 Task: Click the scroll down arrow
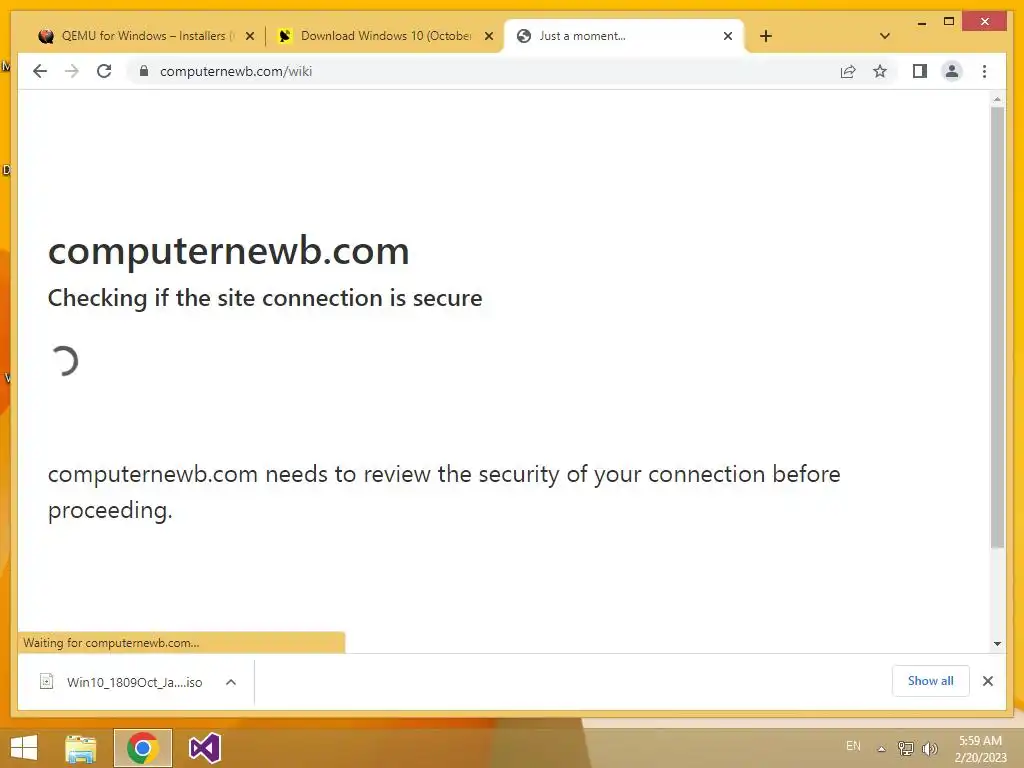997,643
